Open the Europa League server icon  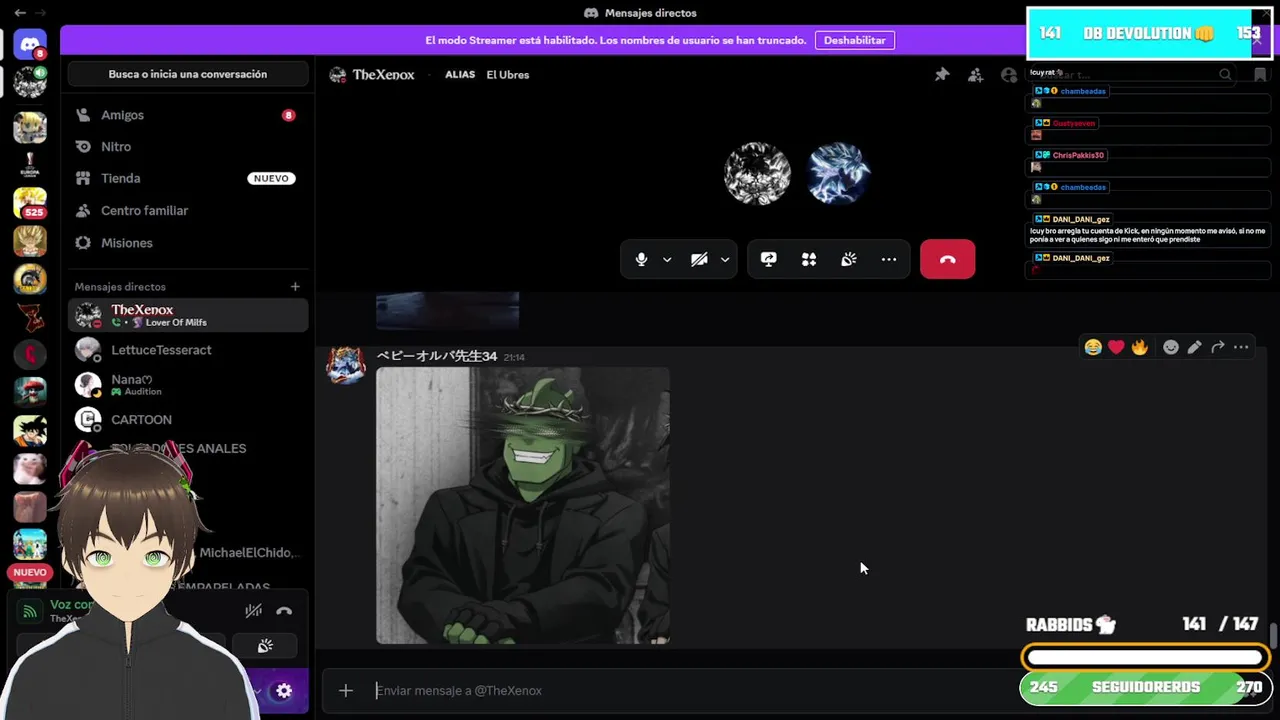(x=30, y=165)
